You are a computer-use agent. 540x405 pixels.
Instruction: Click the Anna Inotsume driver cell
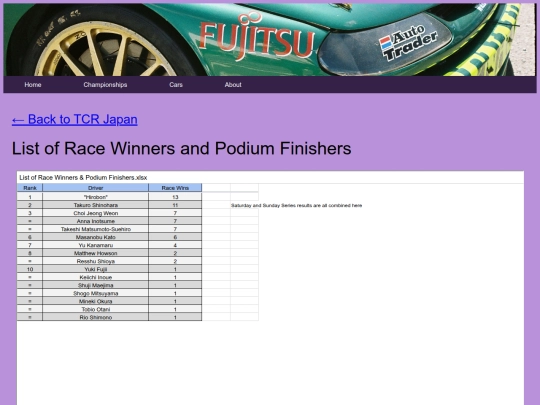pos(96,221)
